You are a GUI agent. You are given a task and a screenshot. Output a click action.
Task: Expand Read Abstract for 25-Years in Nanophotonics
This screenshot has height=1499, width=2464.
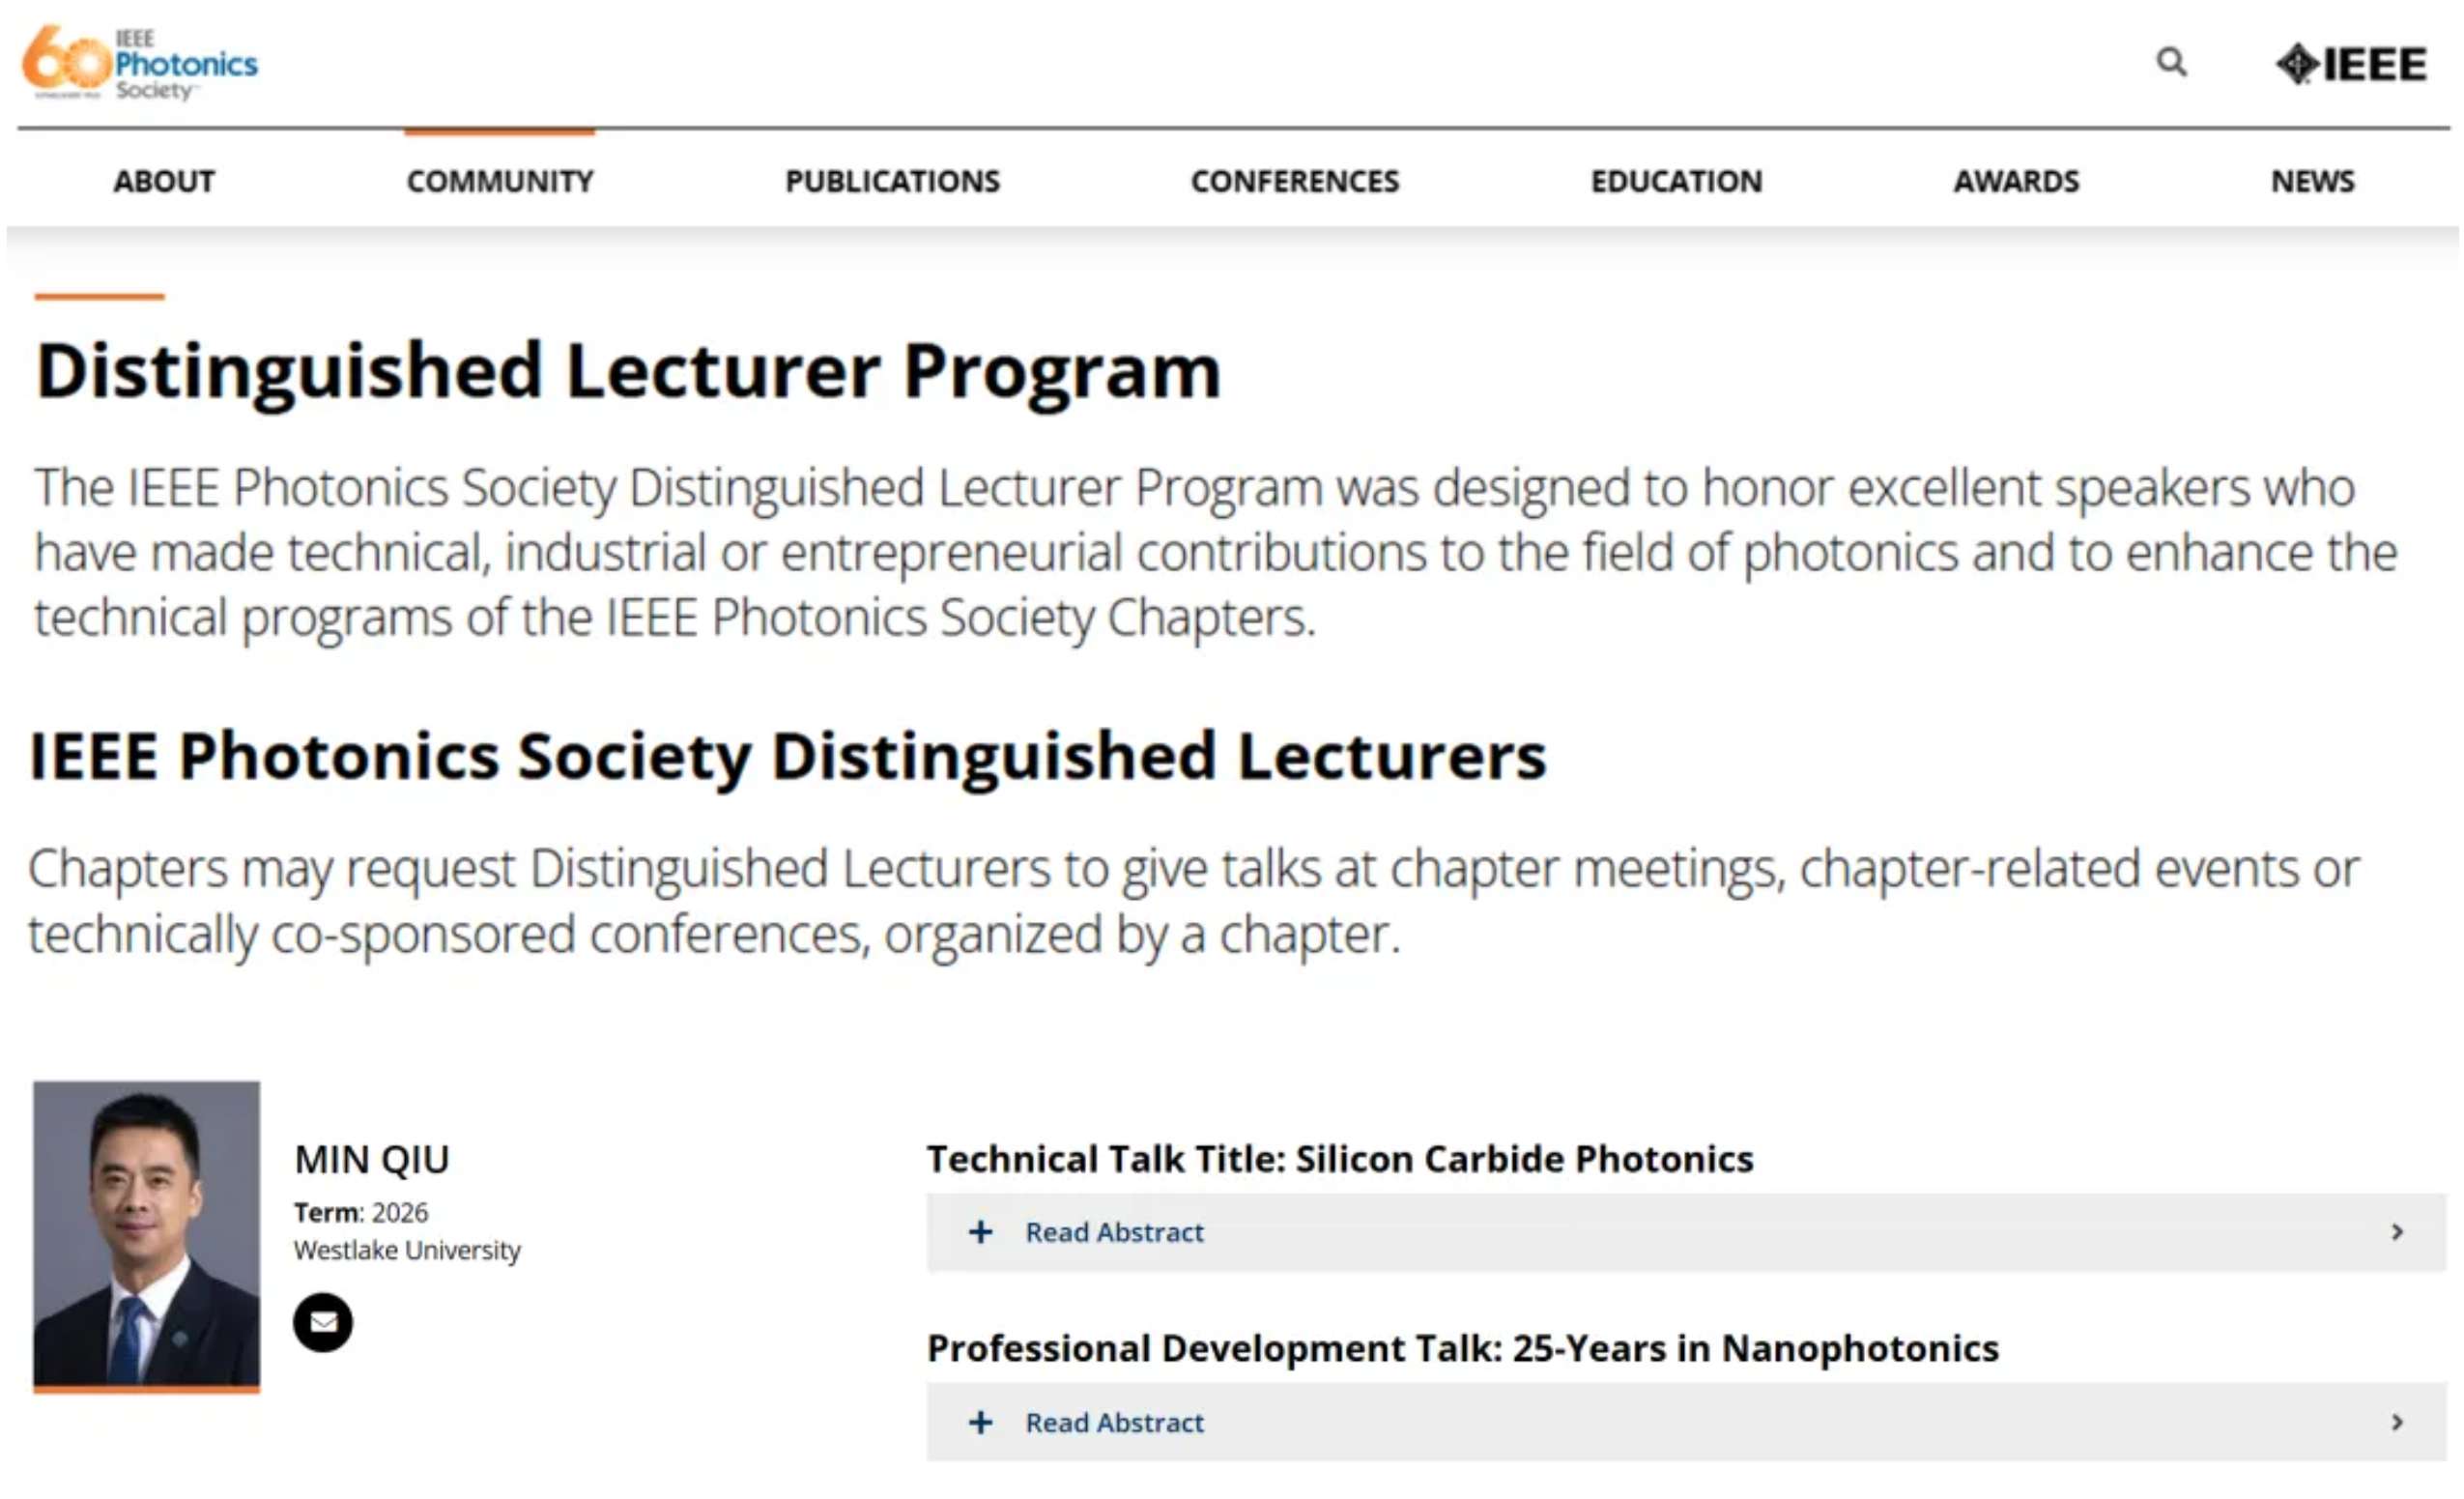tap(1114, 1422)
